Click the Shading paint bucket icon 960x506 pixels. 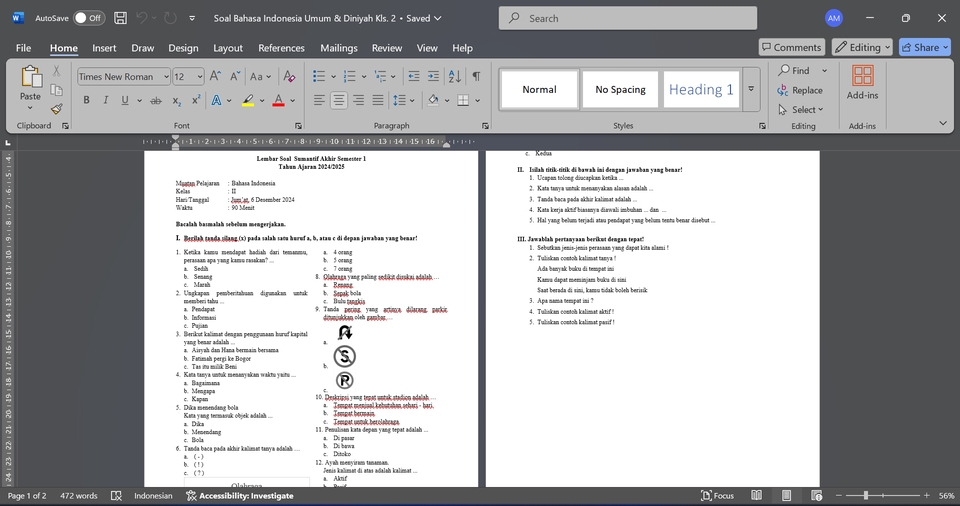point(433,100)
